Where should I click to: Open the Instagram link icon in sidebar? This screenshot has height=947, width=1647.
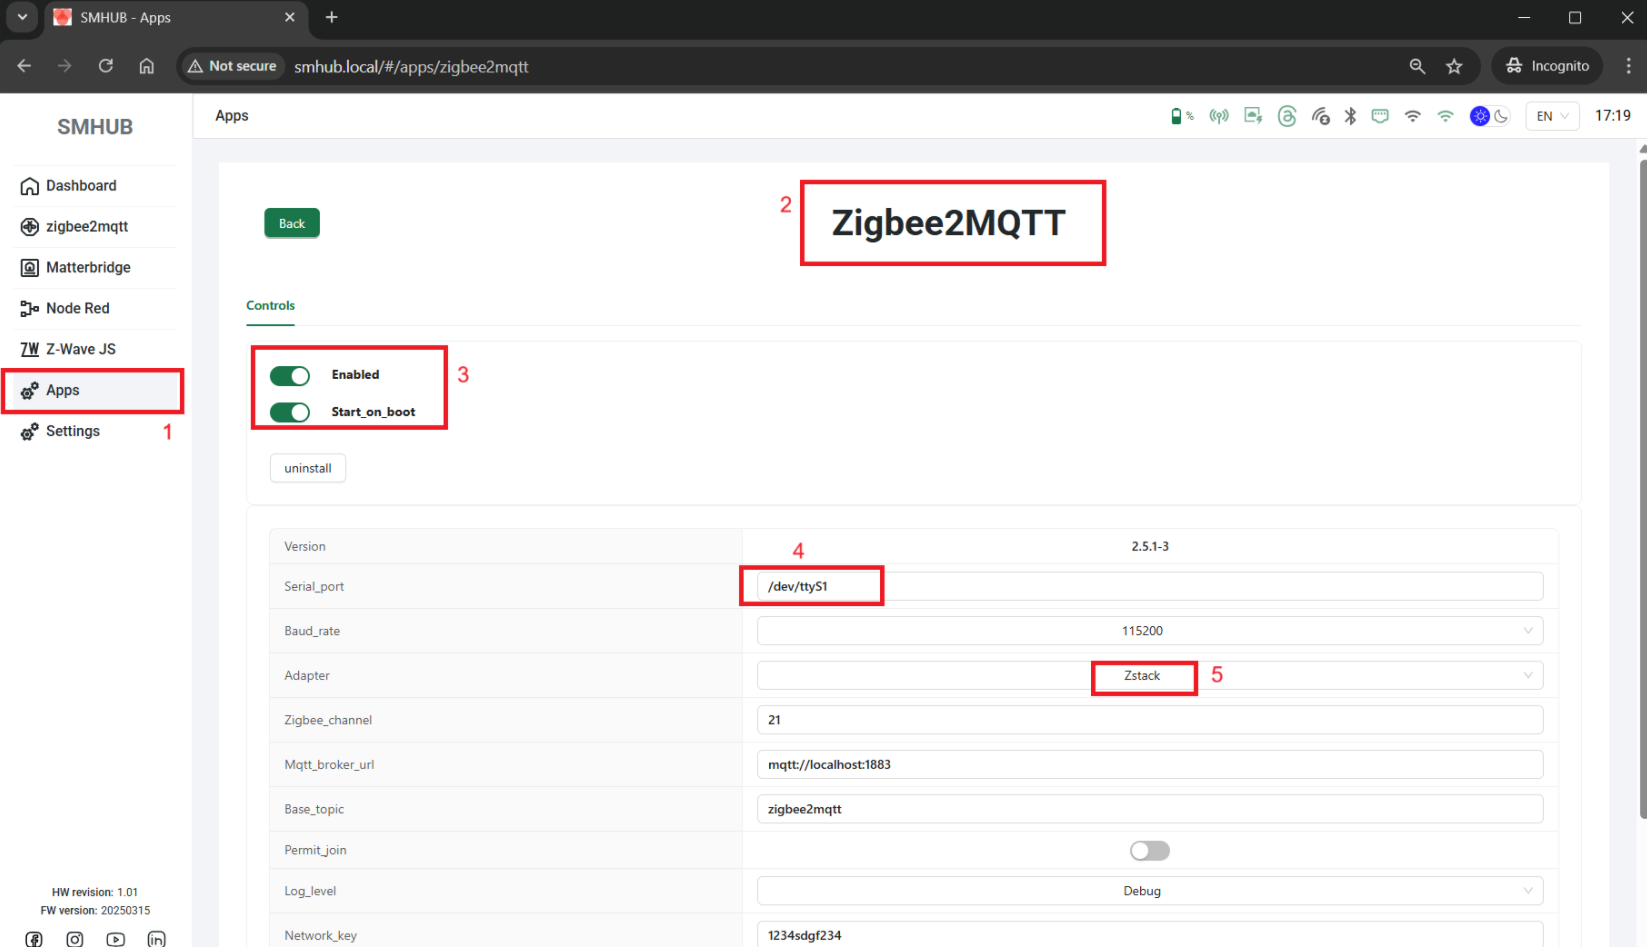75,939
